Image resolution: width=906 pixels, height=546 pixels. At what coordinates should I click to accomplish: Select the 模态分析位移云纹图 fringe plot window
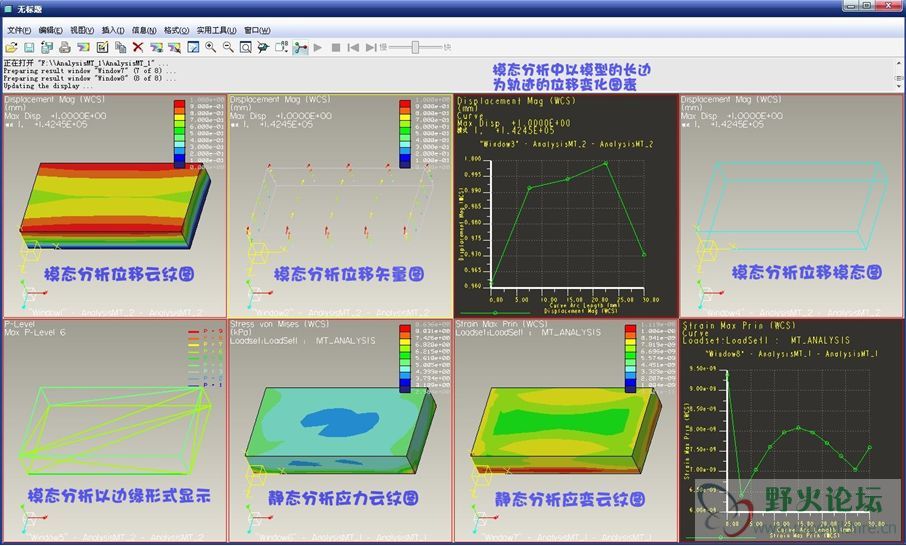pos(114,206)
